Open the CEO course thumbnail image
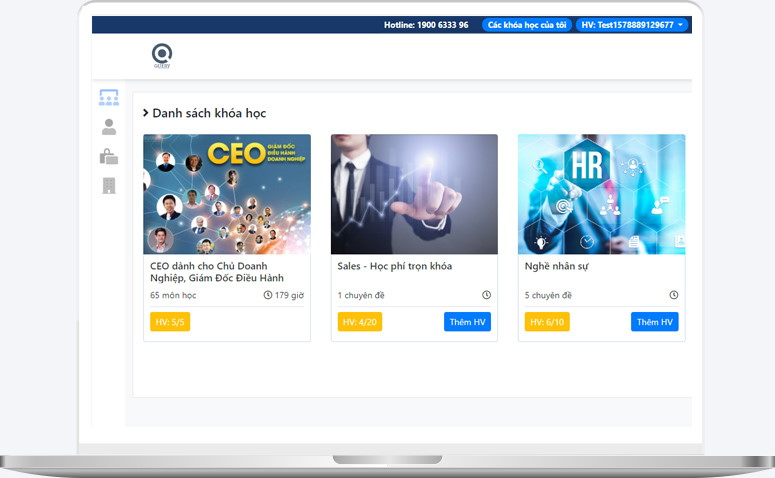Image resolution: width=775 pixels, height=478 pixels. (227, 194)
